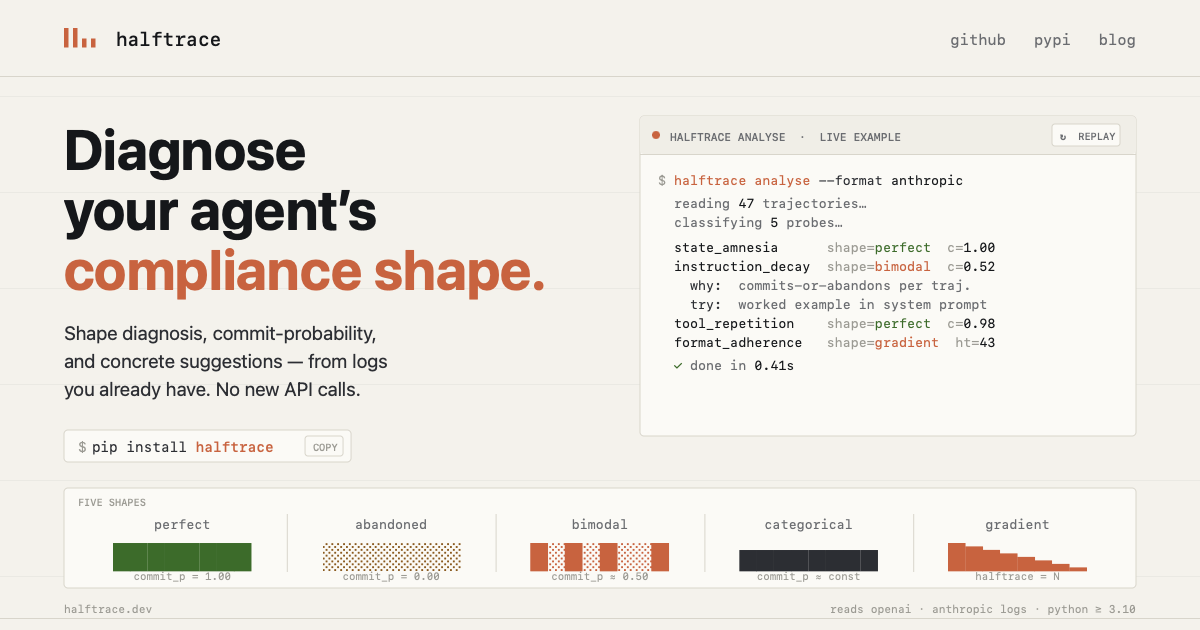
Task: Open the blog link in the header
Action: tap(1117, 40)
